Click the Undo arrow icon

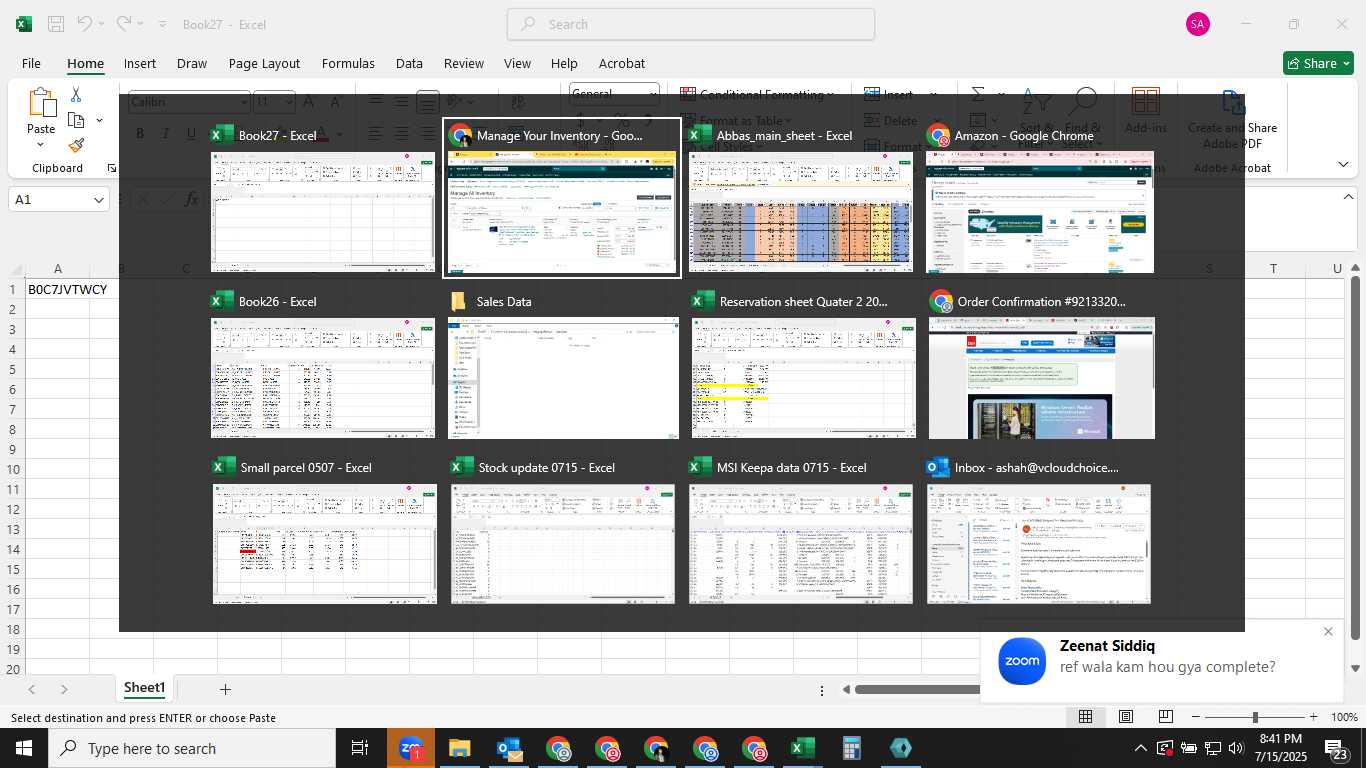(x=85, y=24)
